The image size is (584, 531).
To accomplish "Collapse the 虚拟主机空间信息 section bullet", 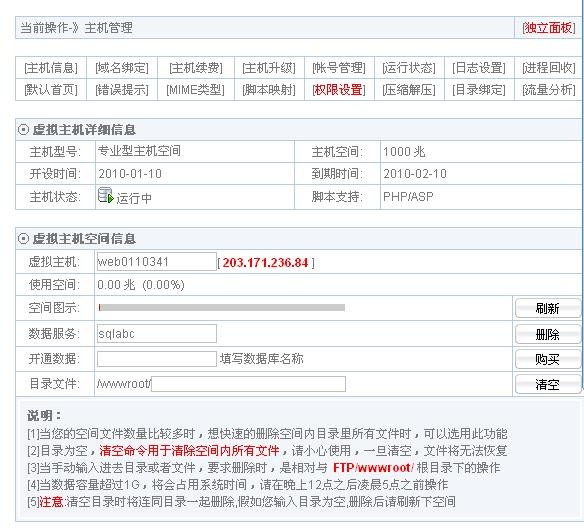I will [23, 238].
